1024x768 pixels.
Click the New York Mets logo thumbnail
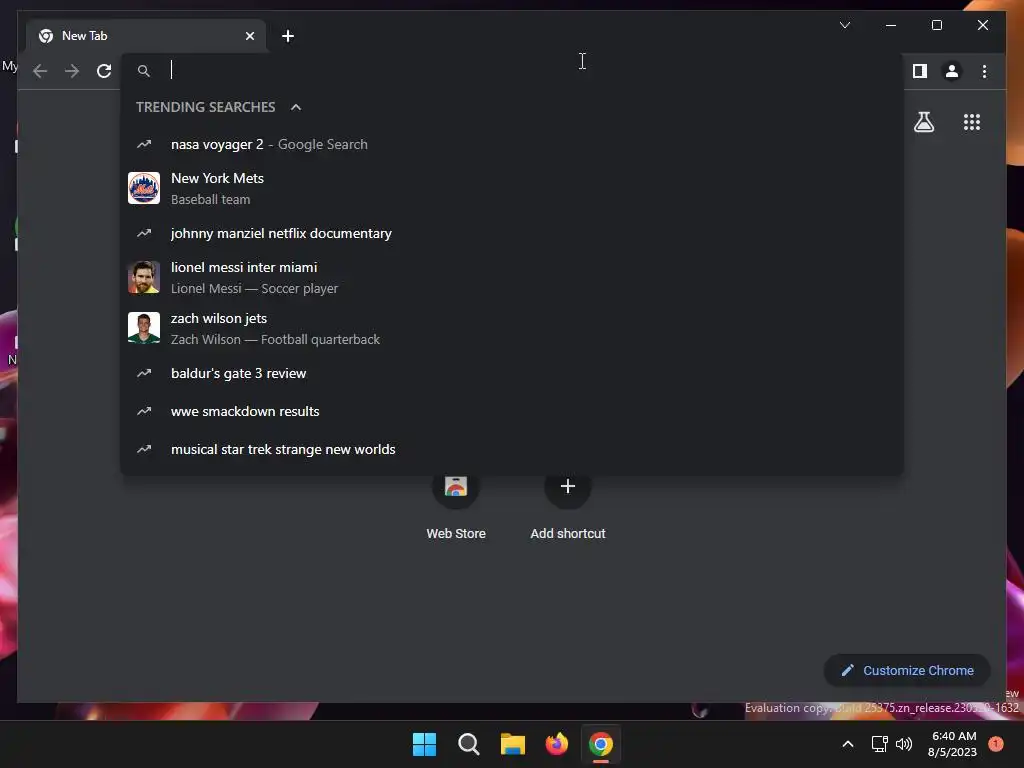pyautogui.click(x=144, y=188)
